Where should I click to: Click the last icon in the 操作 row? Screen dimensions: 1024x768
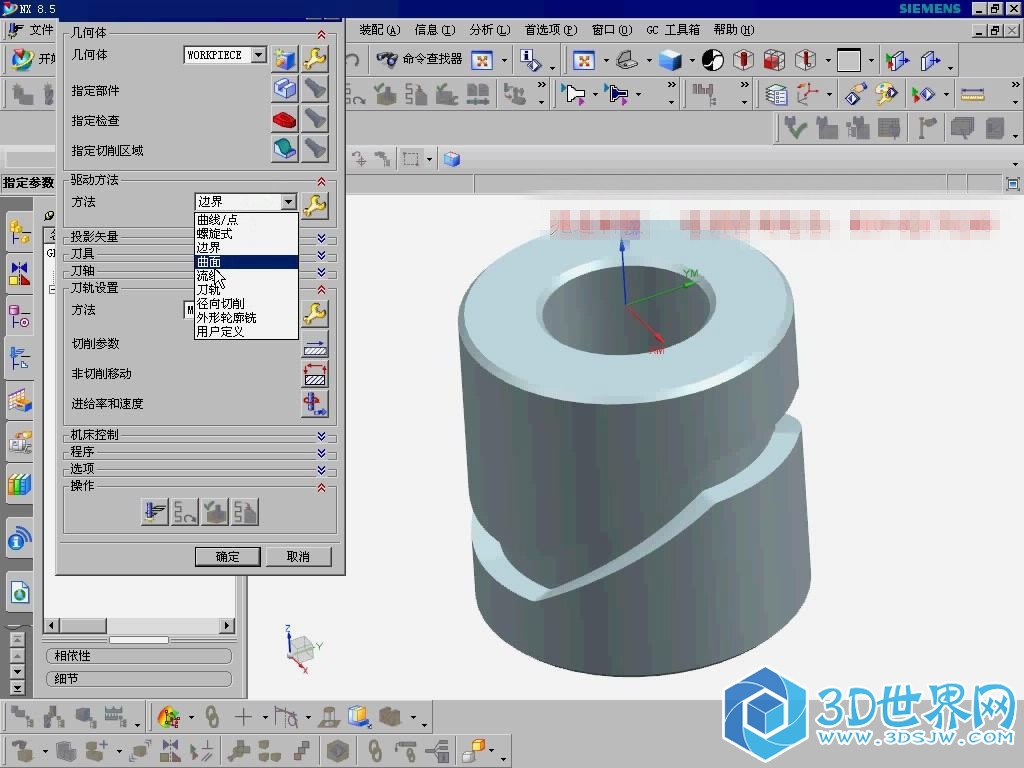(245, 512)
